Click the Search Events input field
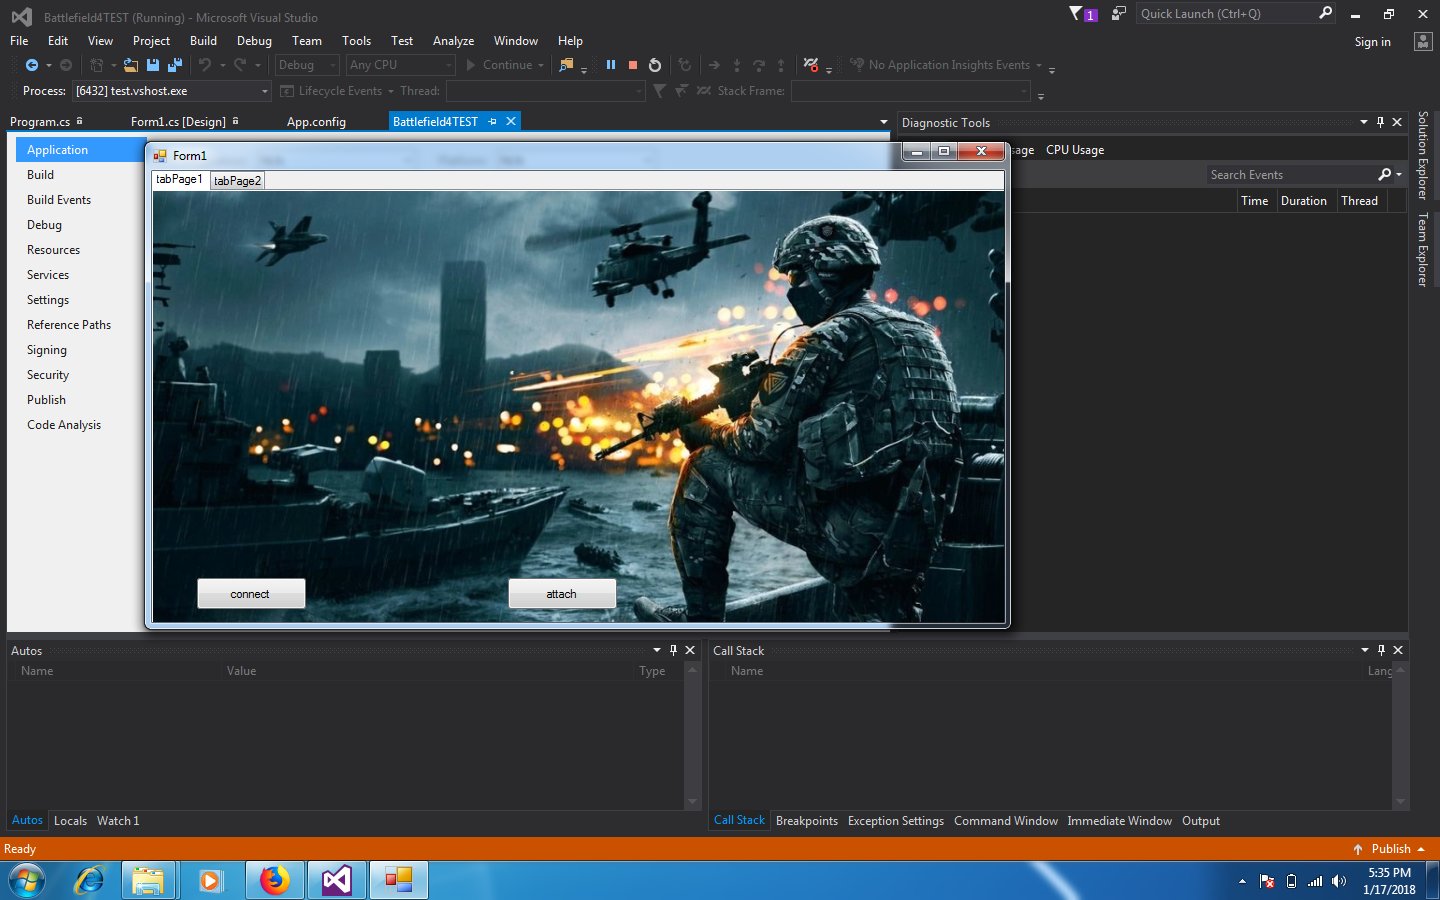The image size is (1440, 900). (1290, 175)
